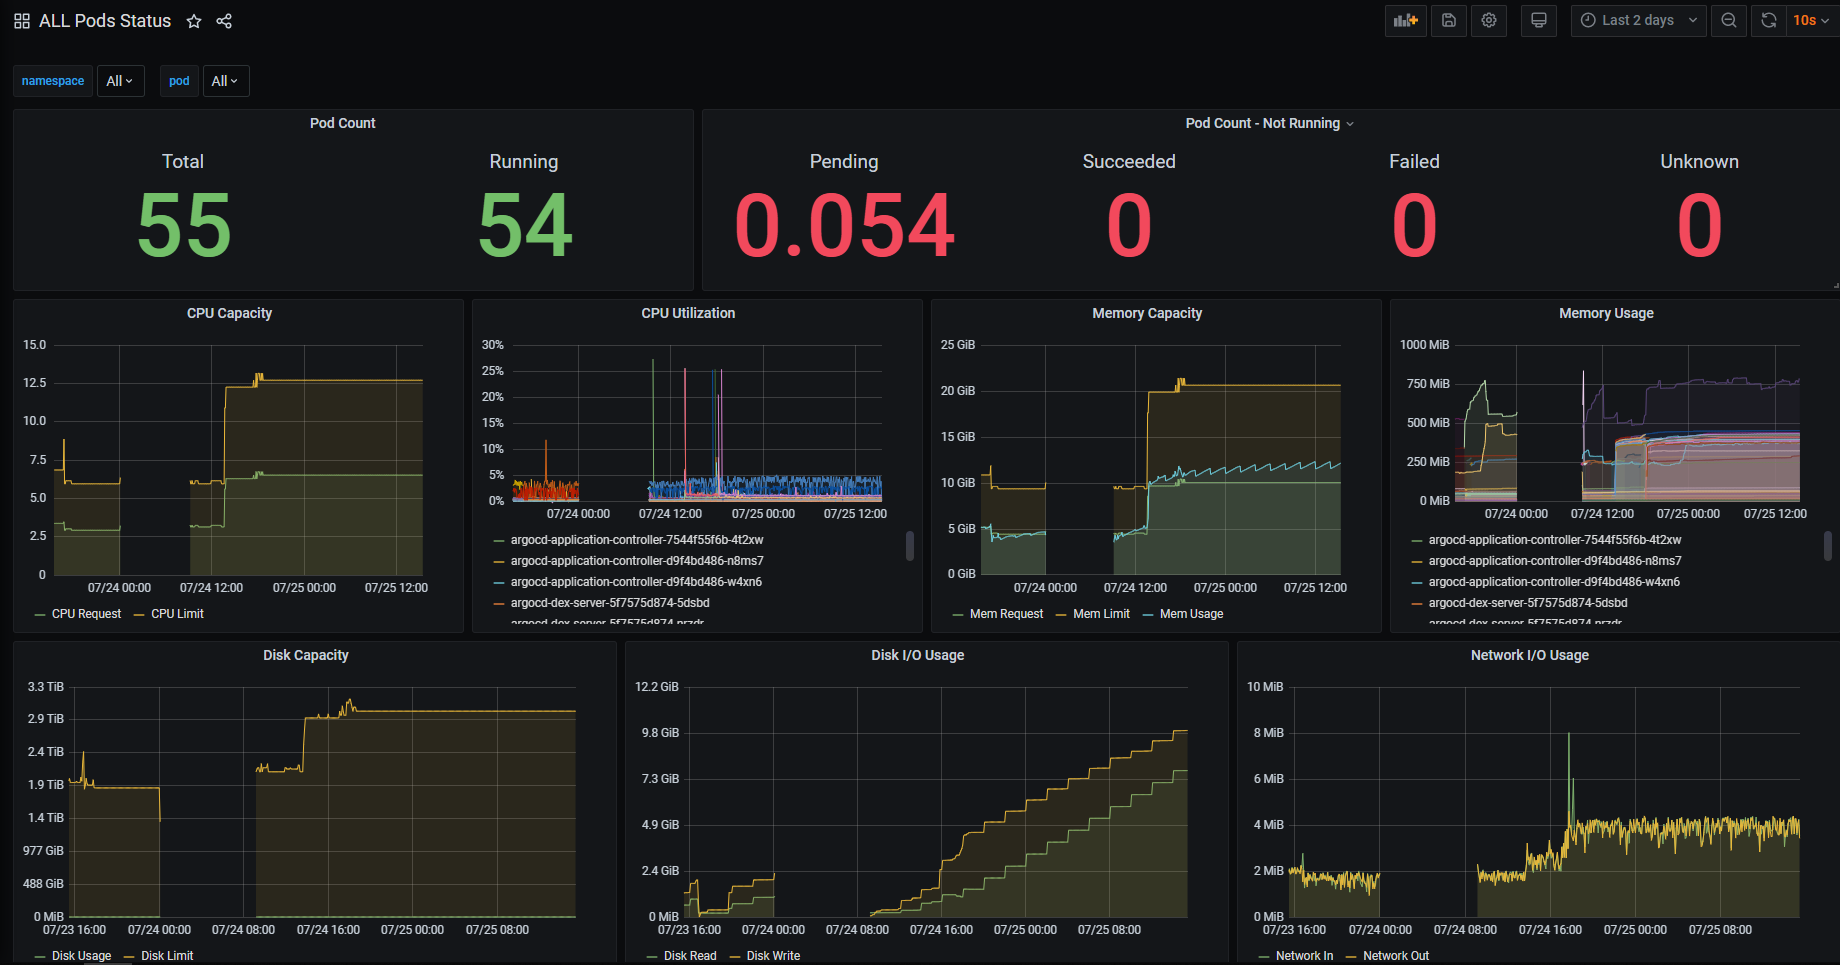
Task: Add a new panel to dashboard
Action: [x=1406, y=20]
